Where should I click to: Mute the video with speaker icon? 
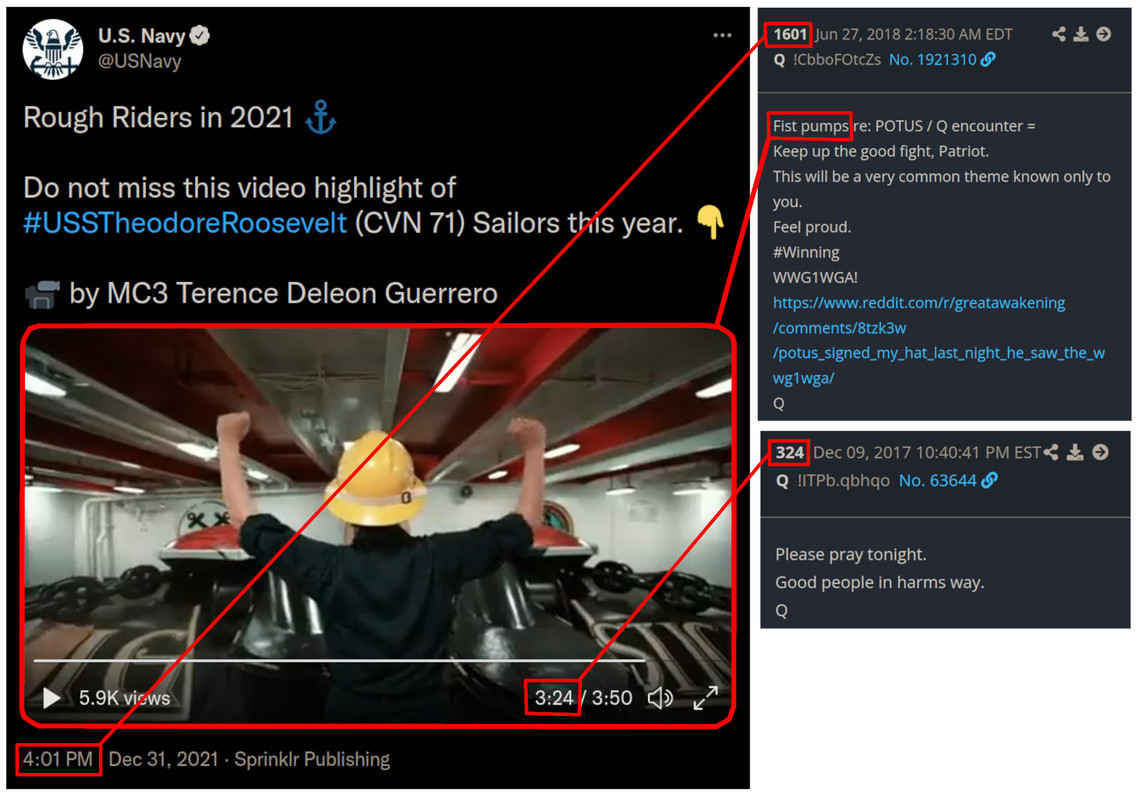(660, 698)
